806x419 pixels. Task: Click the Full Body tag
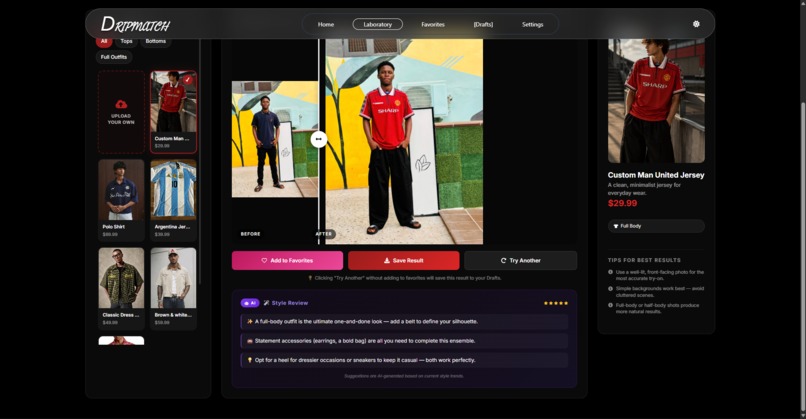[x=656, y=226]
